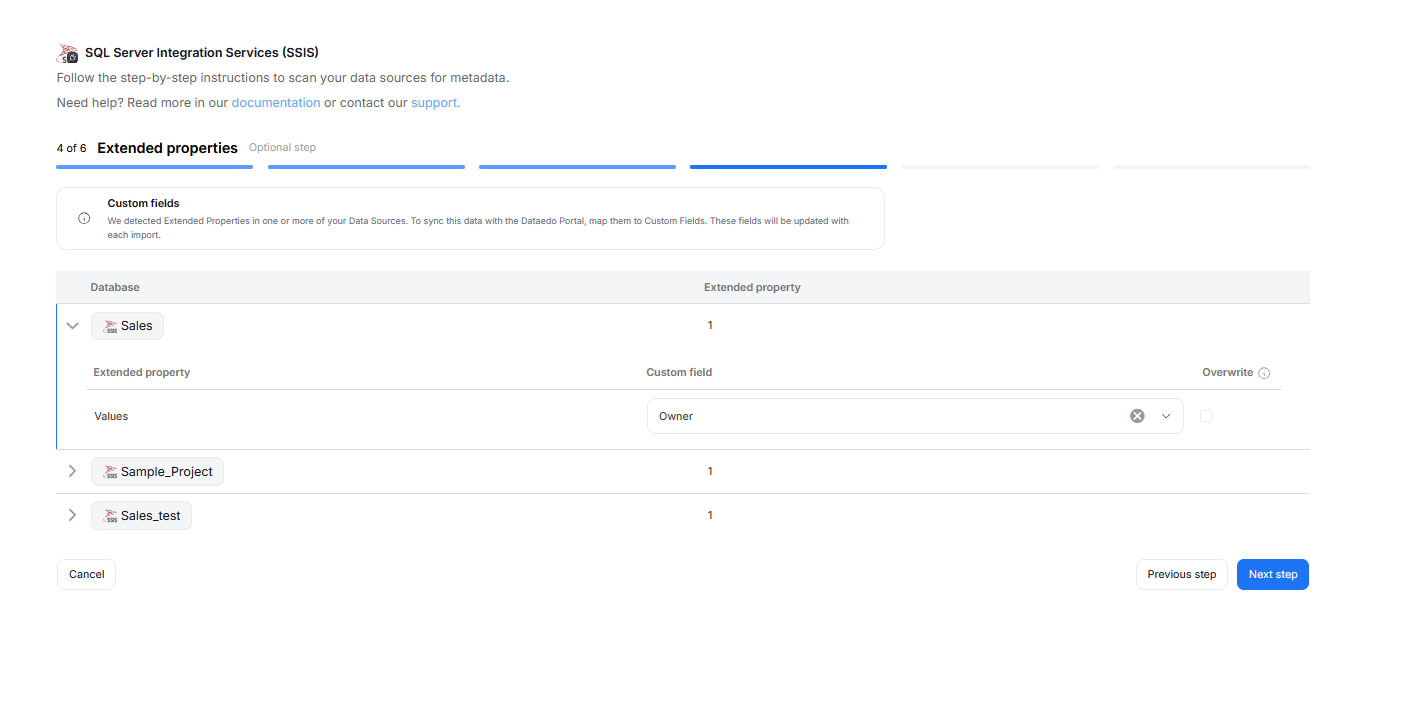
Task: Select the Sales_test database label
Action: pos(150,516)
